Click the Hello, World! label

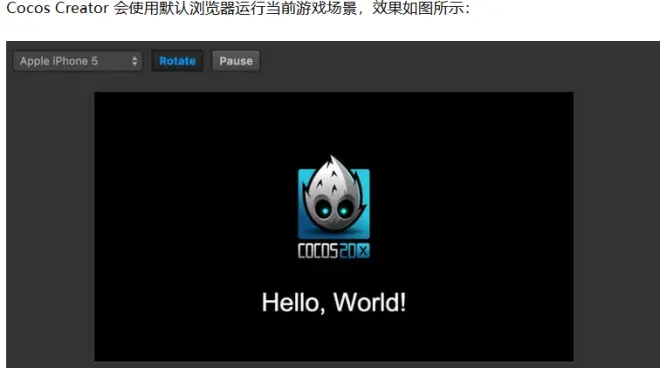334,302
